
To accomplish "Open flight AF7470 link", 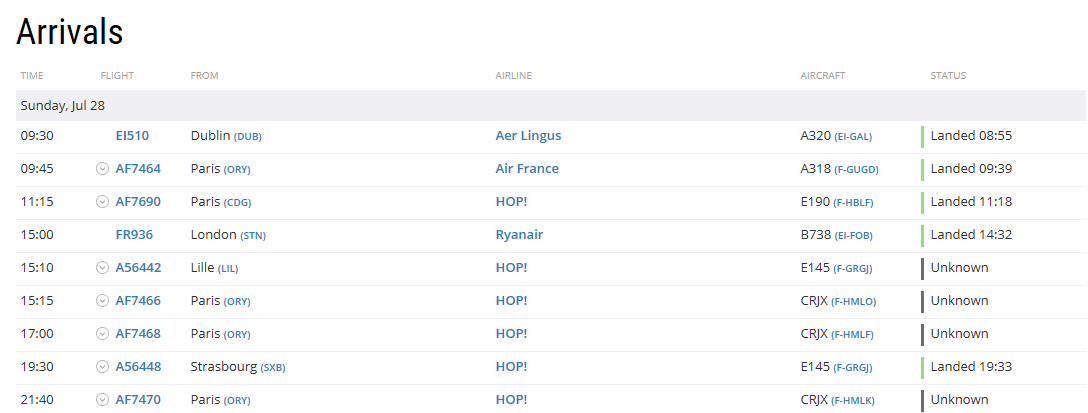I will pyautogui.click(x=138, y=400).
